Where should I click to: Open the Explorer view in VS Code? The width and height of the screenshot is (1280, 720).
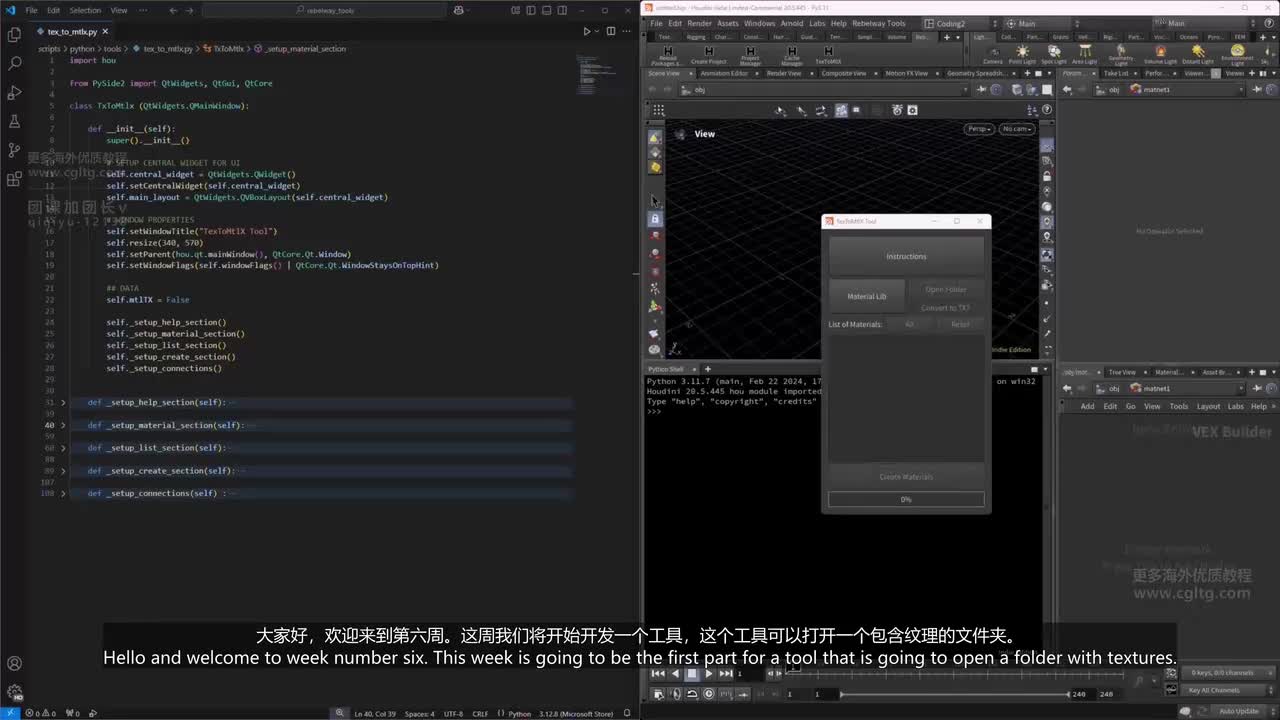click(14, 34)
